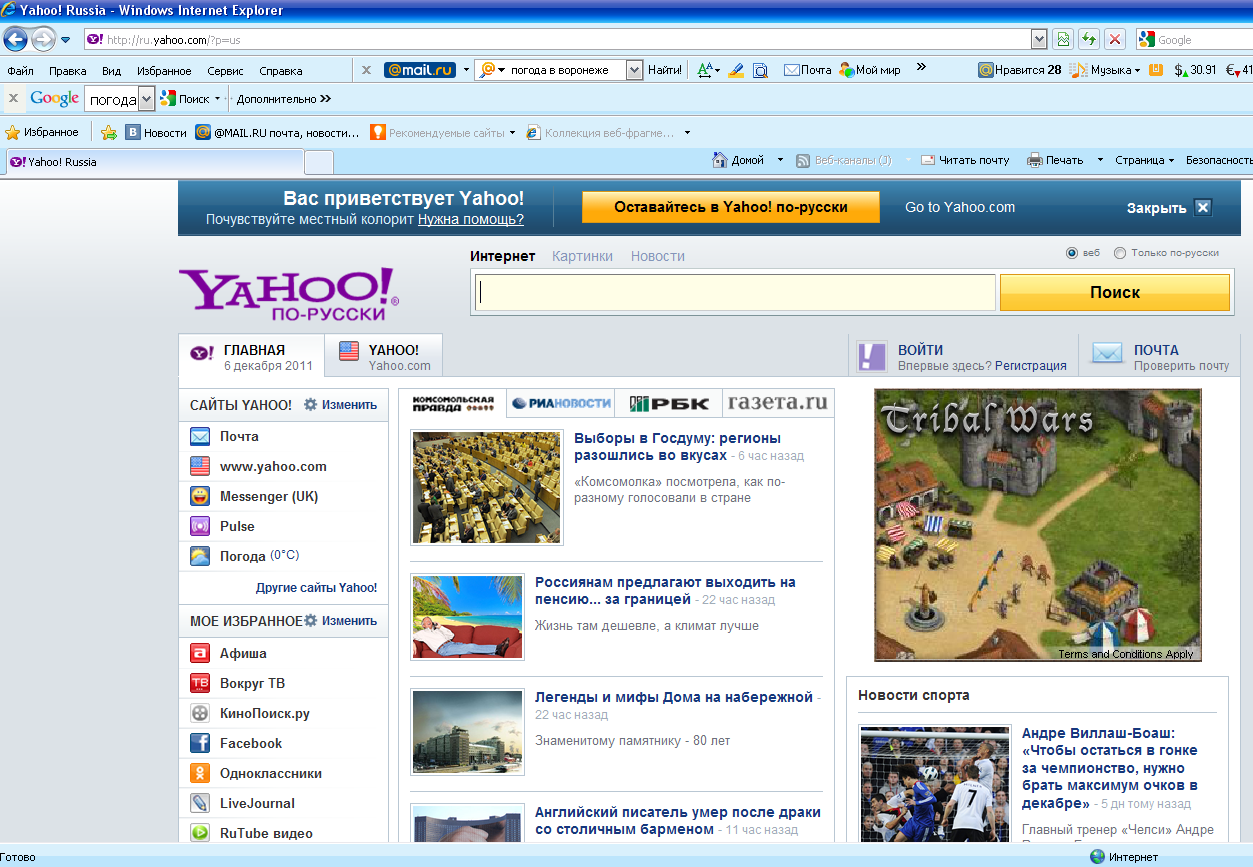Click the compatibility view icon
This screenshot has height=867, width=1253.
coord(1063,39)
